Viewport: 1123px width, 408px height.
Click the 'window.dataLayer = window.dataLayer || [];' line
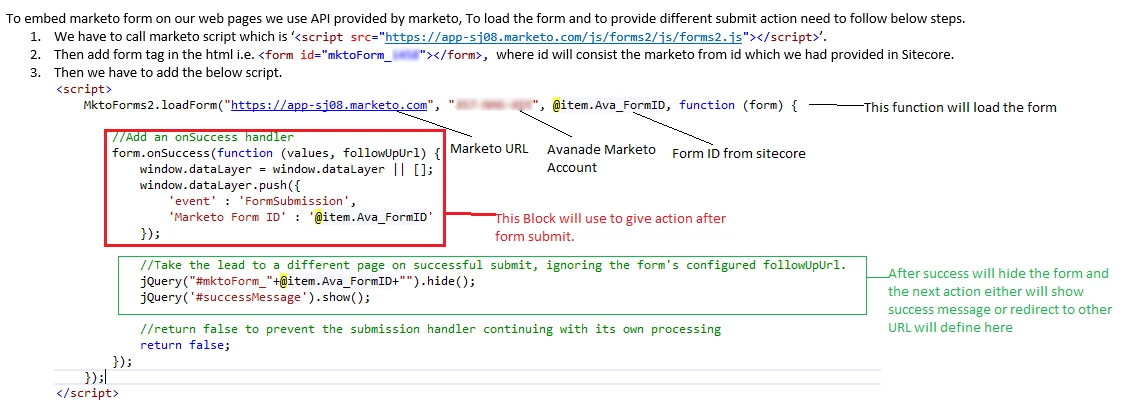click(x=286, y=170)
